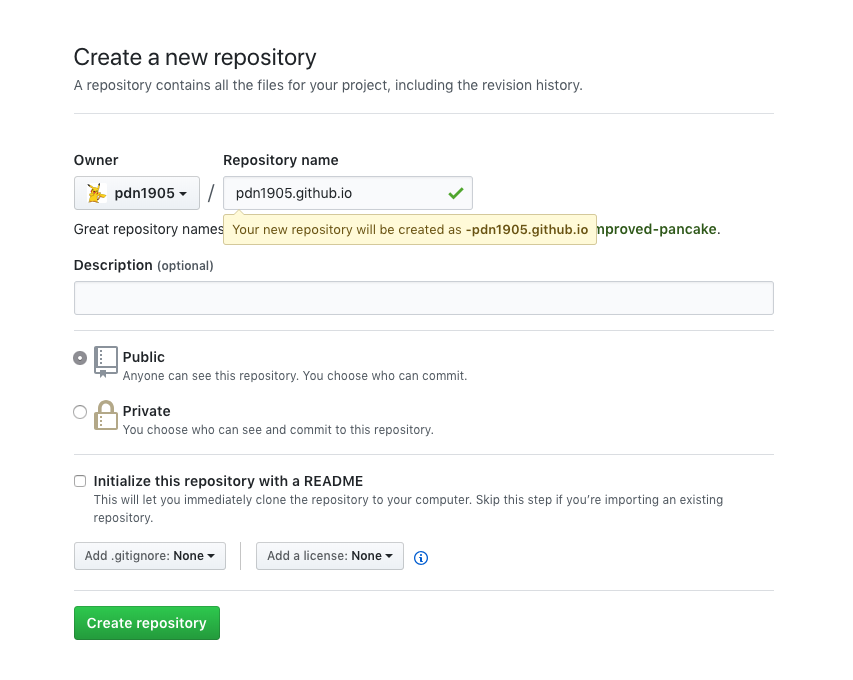Click the Pikachu avatar icon beside pdn1905
853x680 pixels.
96,193
